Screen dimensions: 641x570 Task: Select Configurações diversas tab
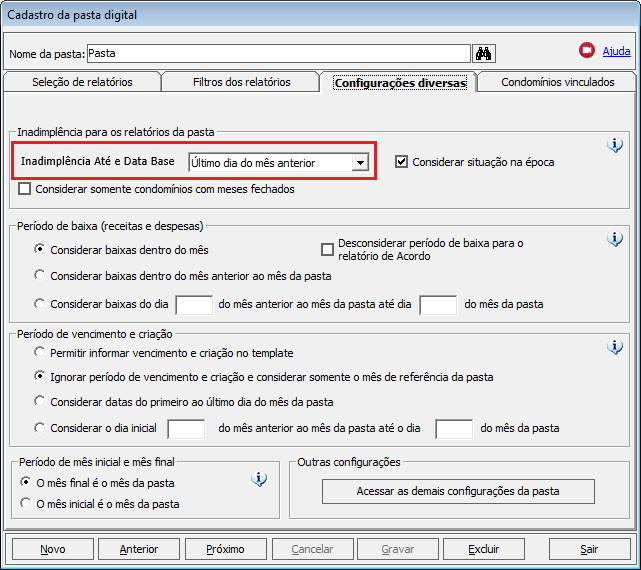(x=400, y=83)
